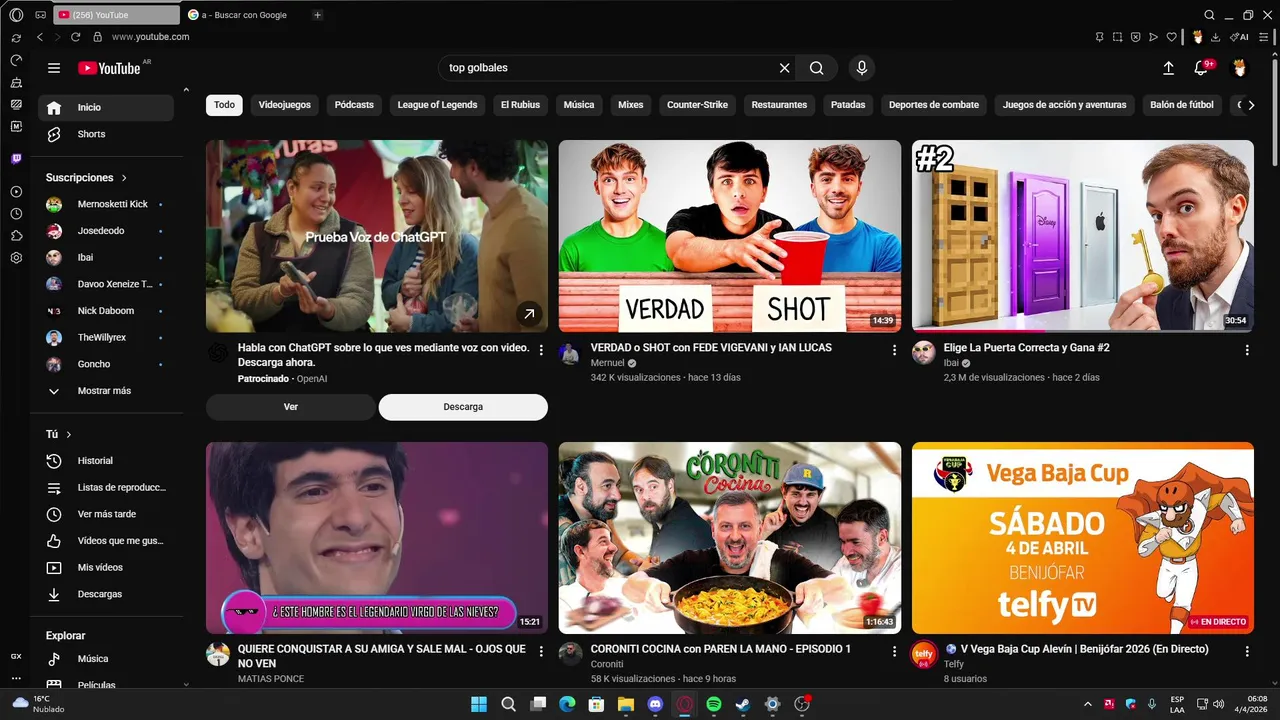
Task: Select the Música category chip
Action: point(579,105)
